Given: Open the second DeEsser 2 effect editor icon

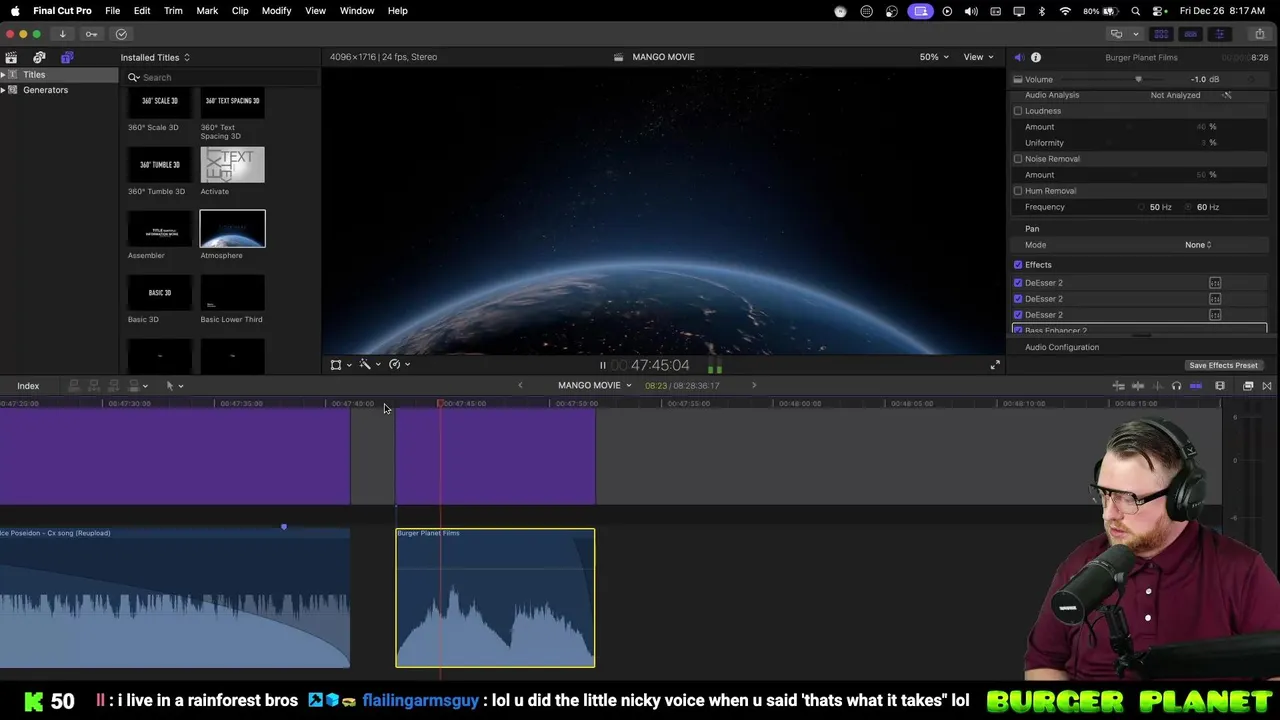Looking at the screenshot, I should 1215,299.
